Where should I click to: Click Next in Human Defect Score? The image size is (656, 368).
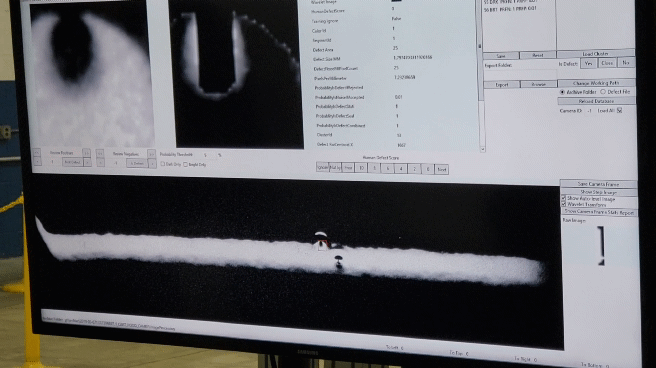[442, 169]
